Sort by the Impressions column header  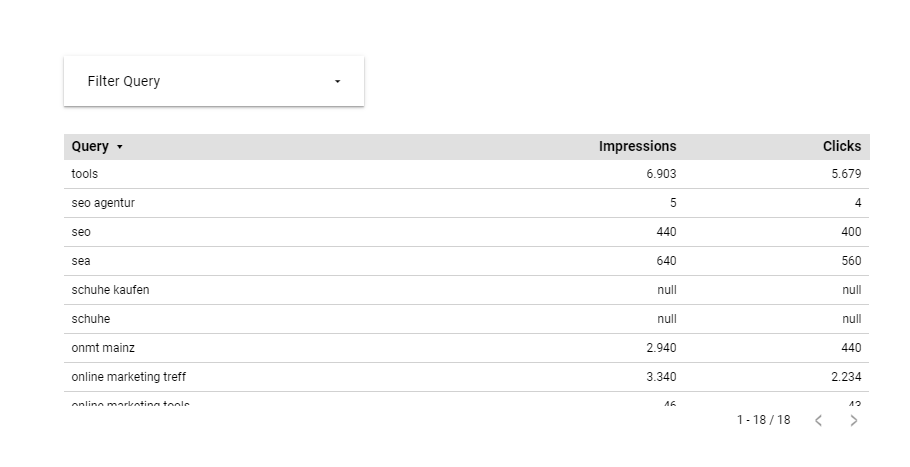coord(637,147)
